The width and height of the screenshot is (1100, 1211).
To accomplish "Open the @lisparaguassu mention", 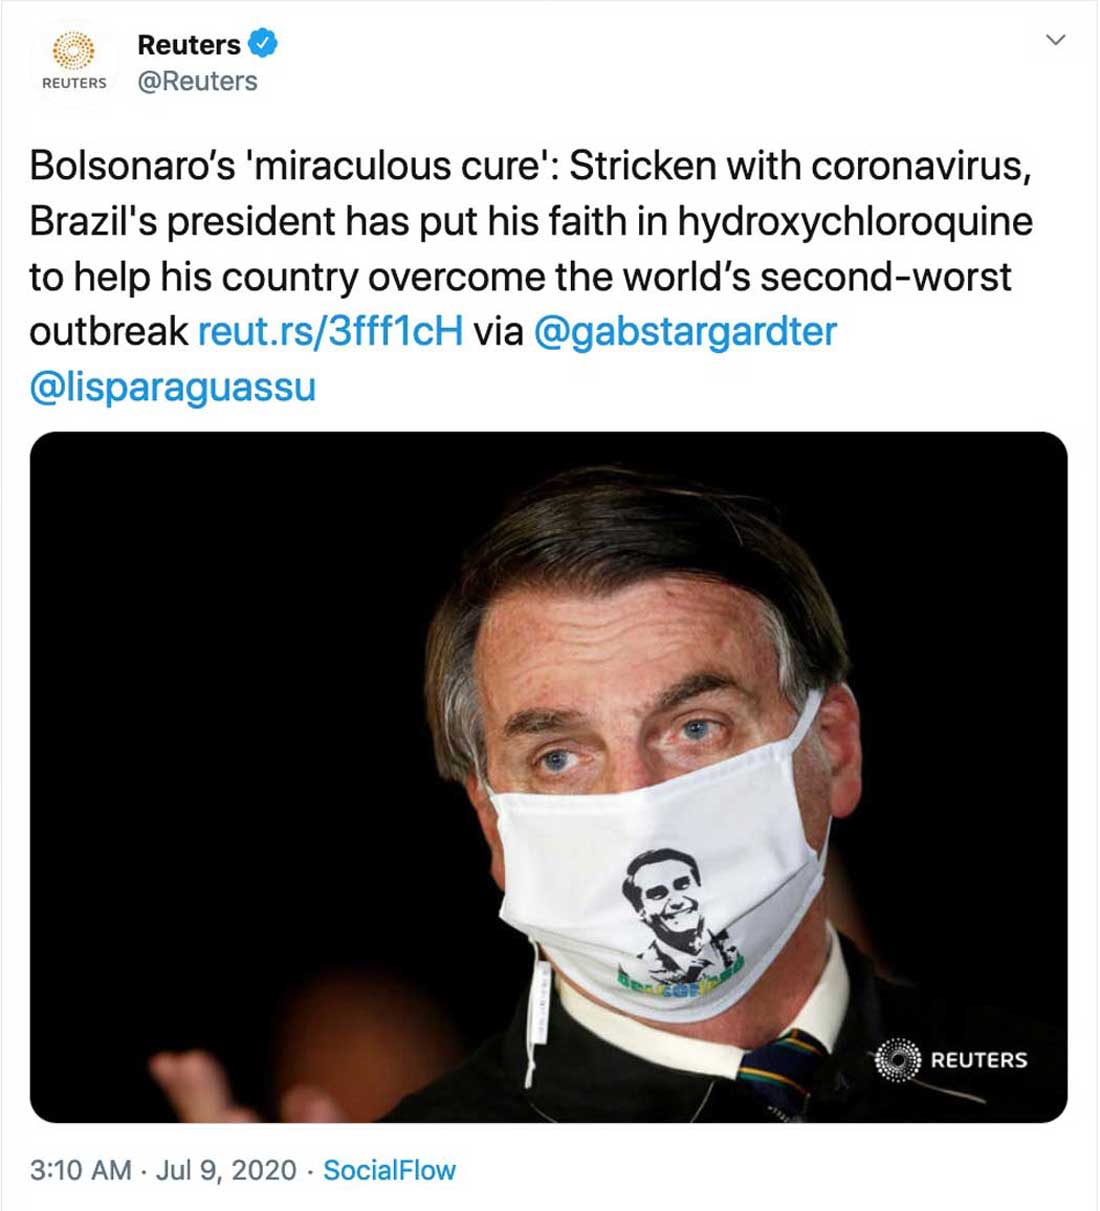I will 173,387.
